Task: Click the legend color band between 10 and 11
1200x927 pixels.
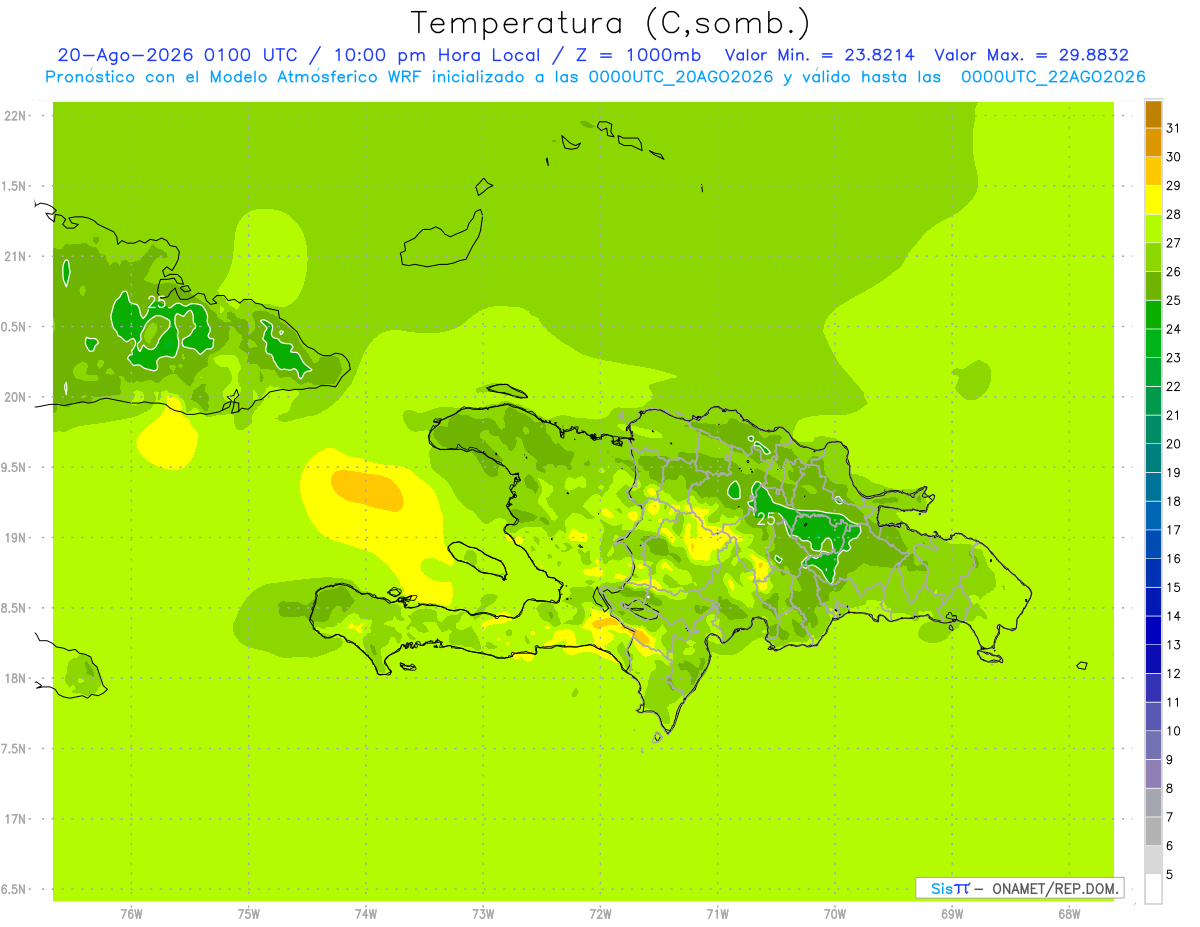Action: tap(1153, 717)
